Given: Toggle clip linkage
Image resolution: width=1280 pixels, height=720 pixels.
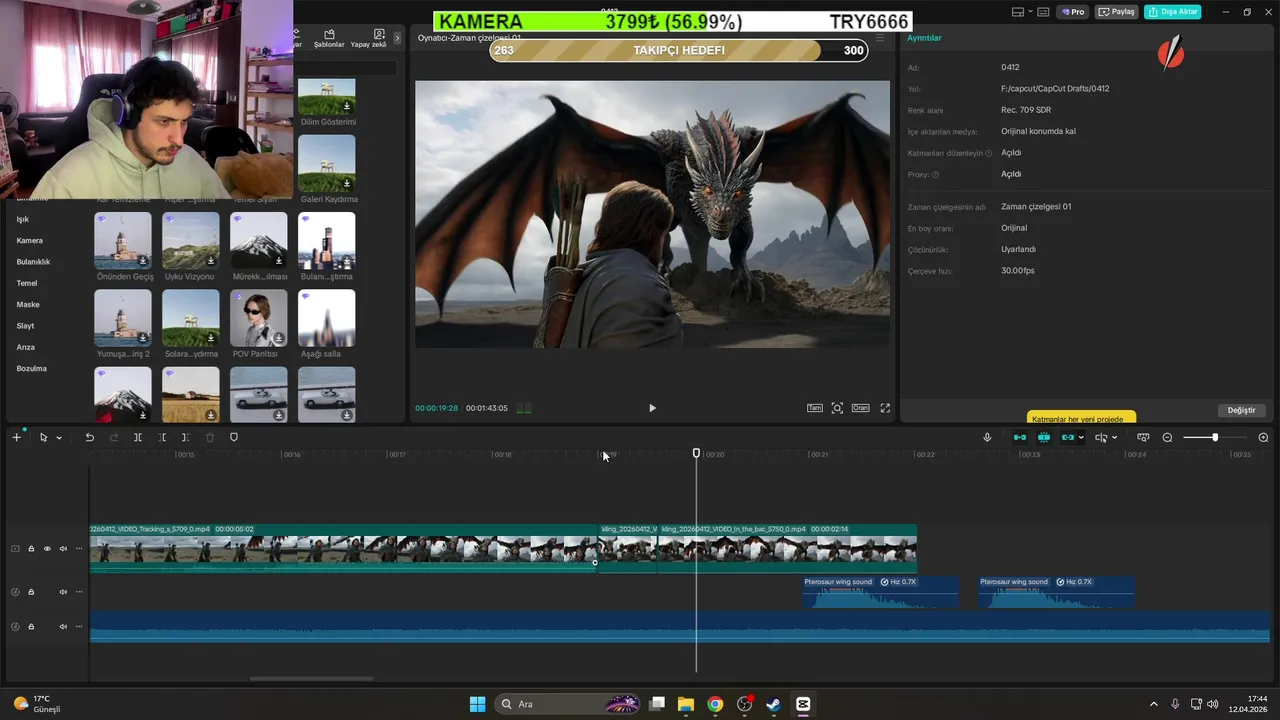Looking at the screenshot, I should coord(1067,437).
